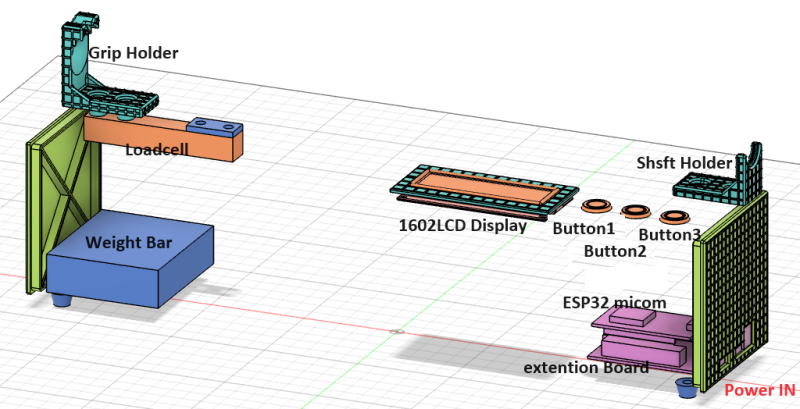Select the pink ESP32 board model

(x=643, y=339)
